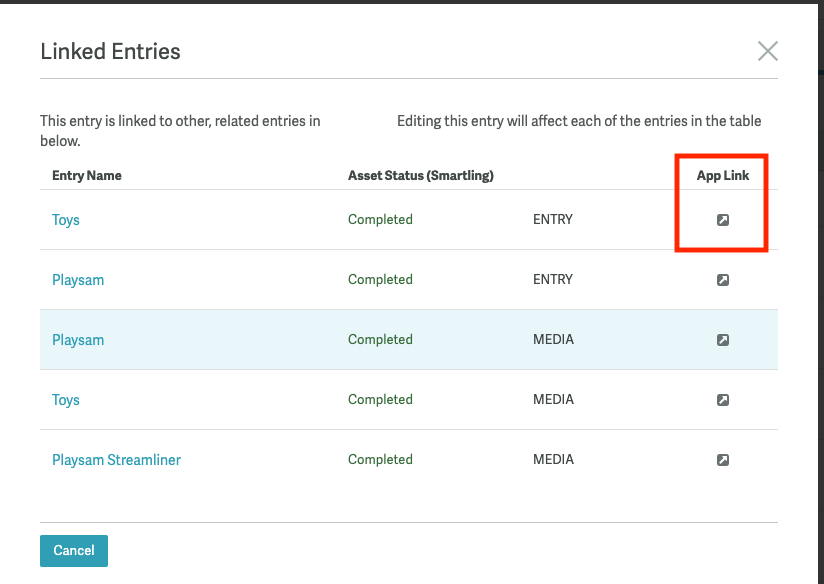
Task: Click the MEDIA label in highlighted Playsam row
Action: (553, 340)
